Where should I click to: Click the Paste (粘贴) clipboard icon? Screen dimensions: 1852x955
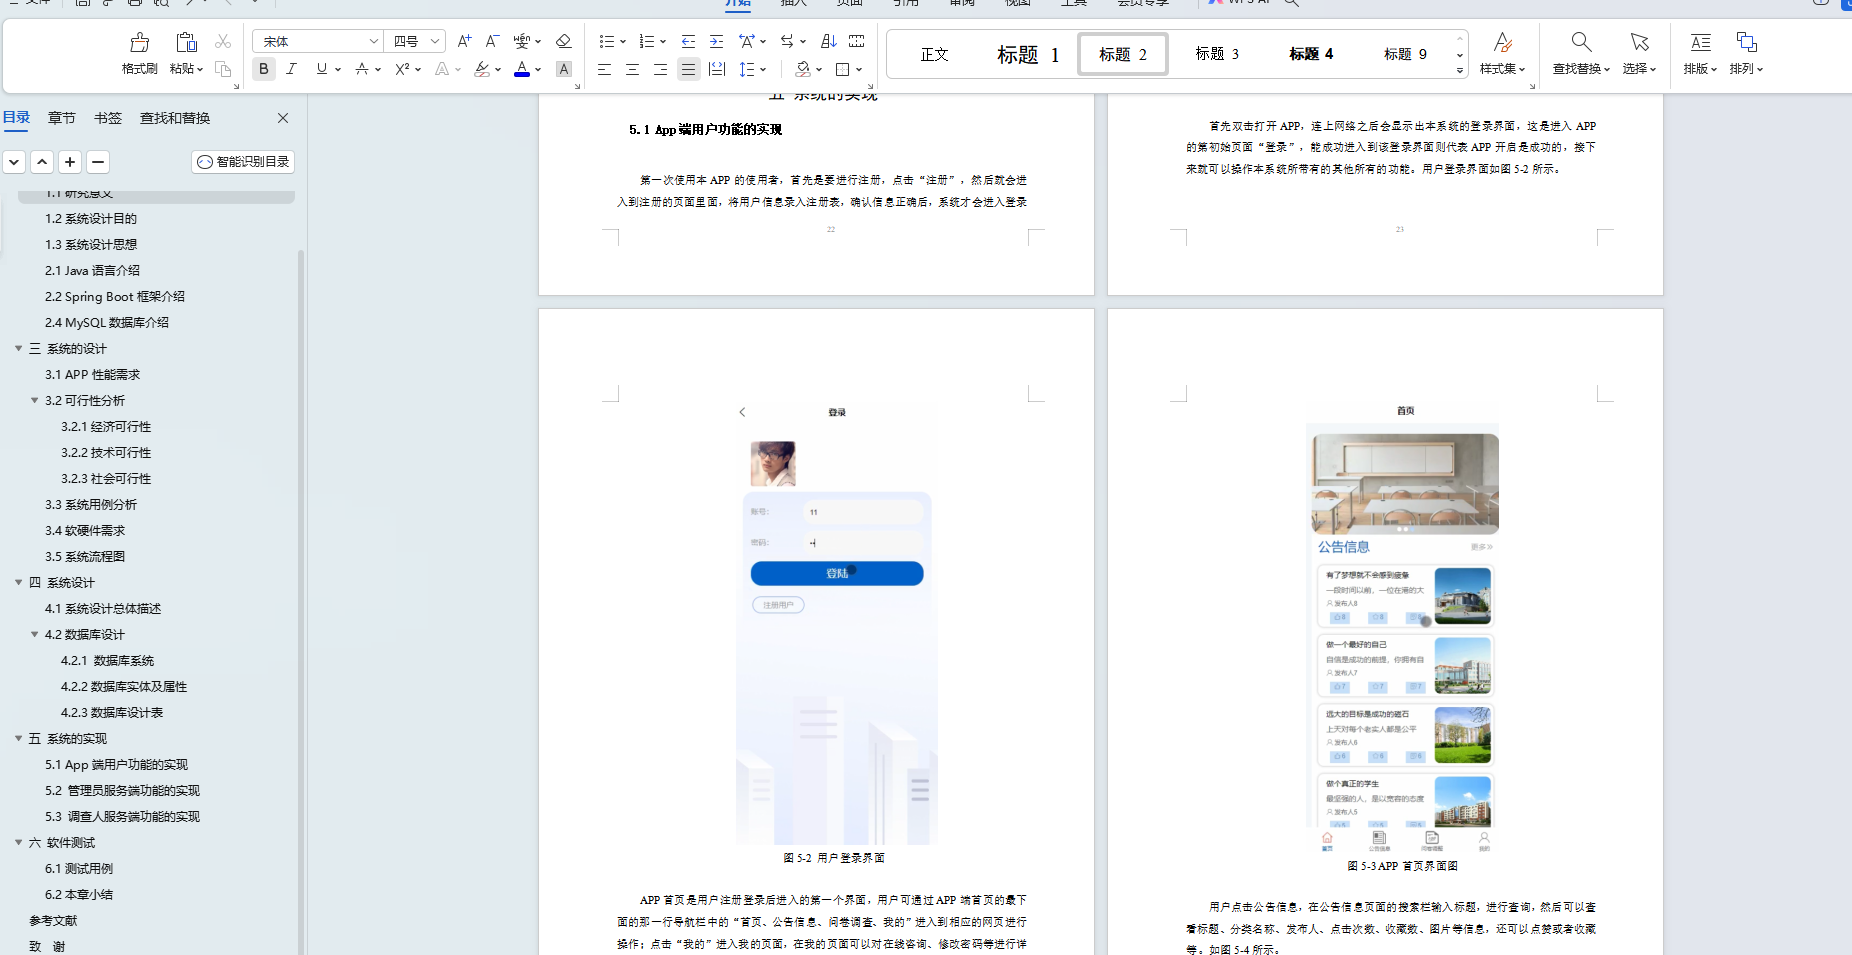(x=186, y=42)
